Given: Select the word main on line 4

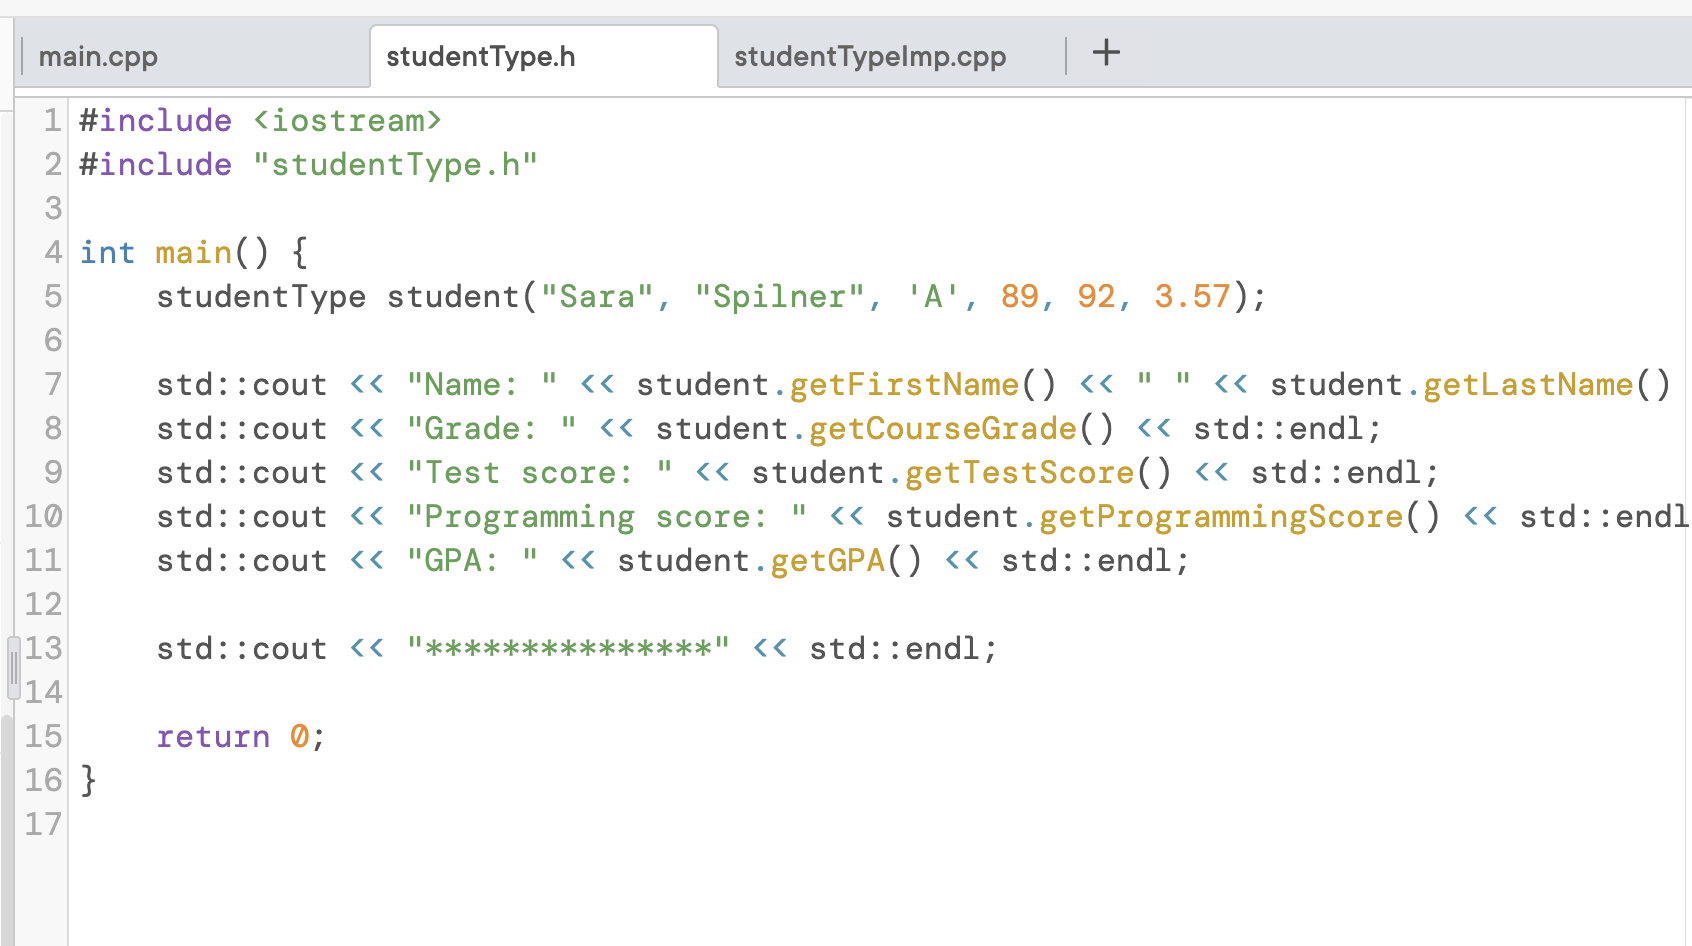Looking at the screenshot, I should click(x=194, y=252).
